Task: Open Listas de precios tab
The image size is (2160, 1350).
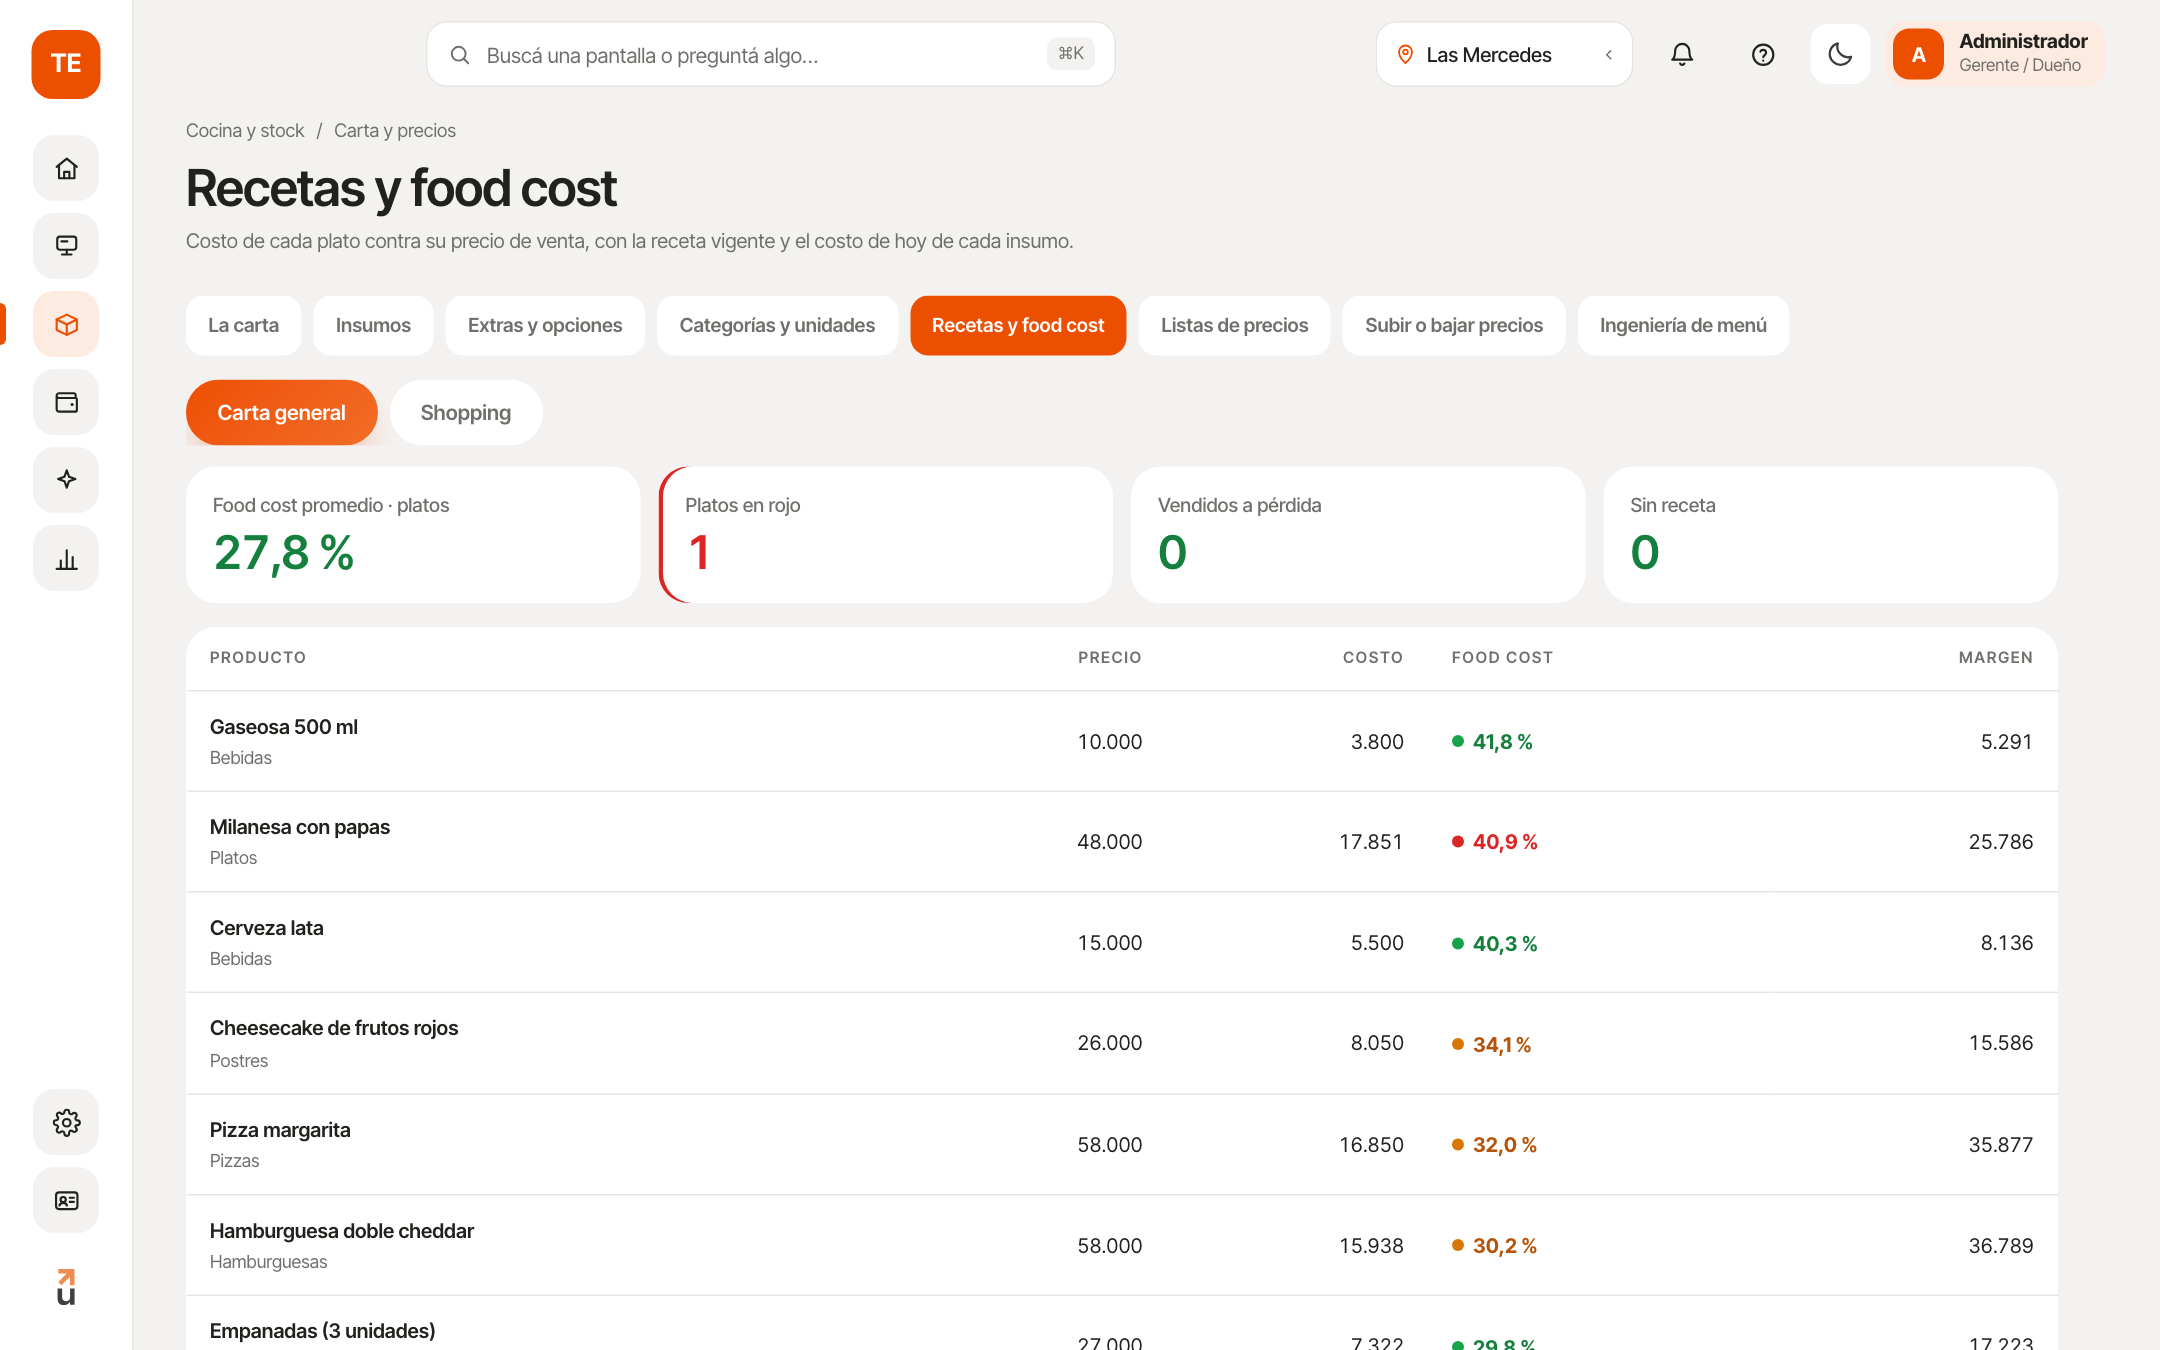Action: 1234,325
